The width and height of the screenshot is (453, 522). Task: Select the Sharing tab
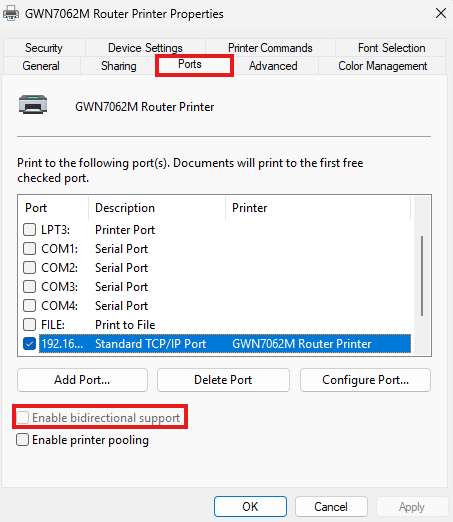[x=119, y=66]
